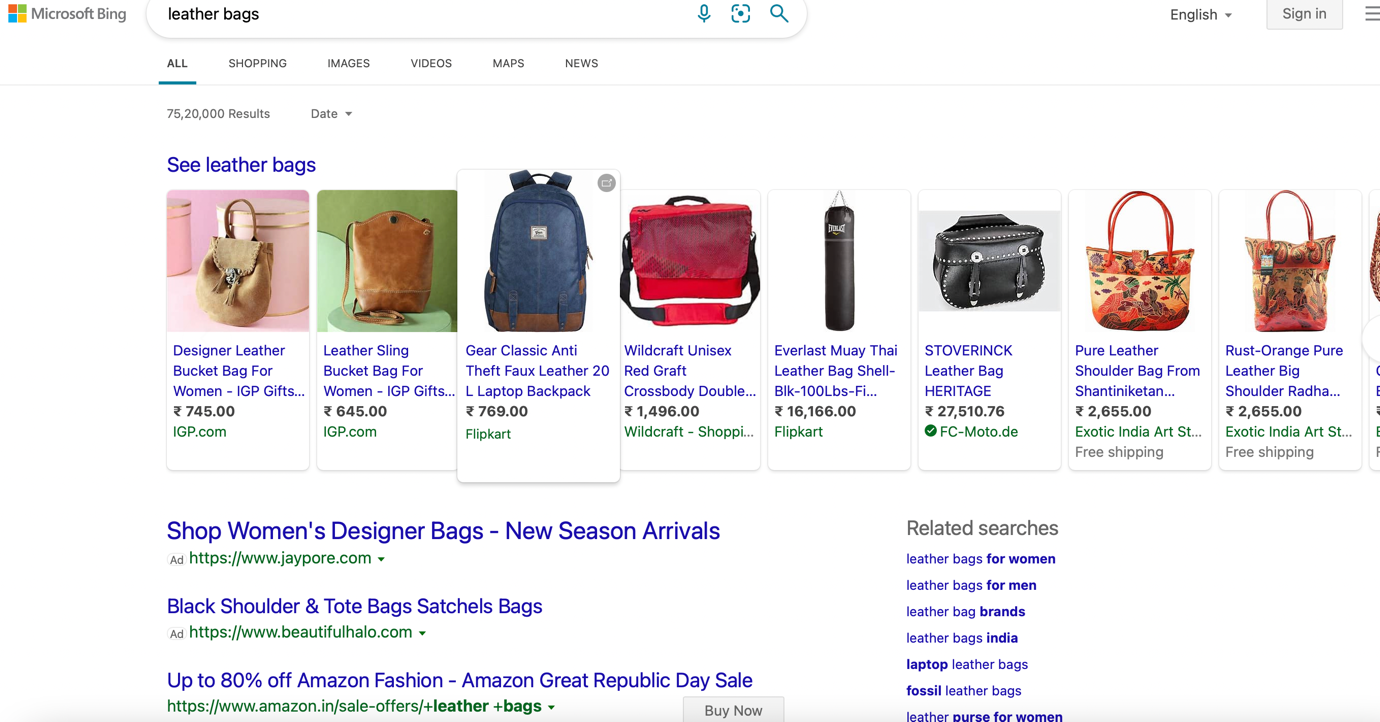Click icon on Gear backpack image corner

coord(606,183)
